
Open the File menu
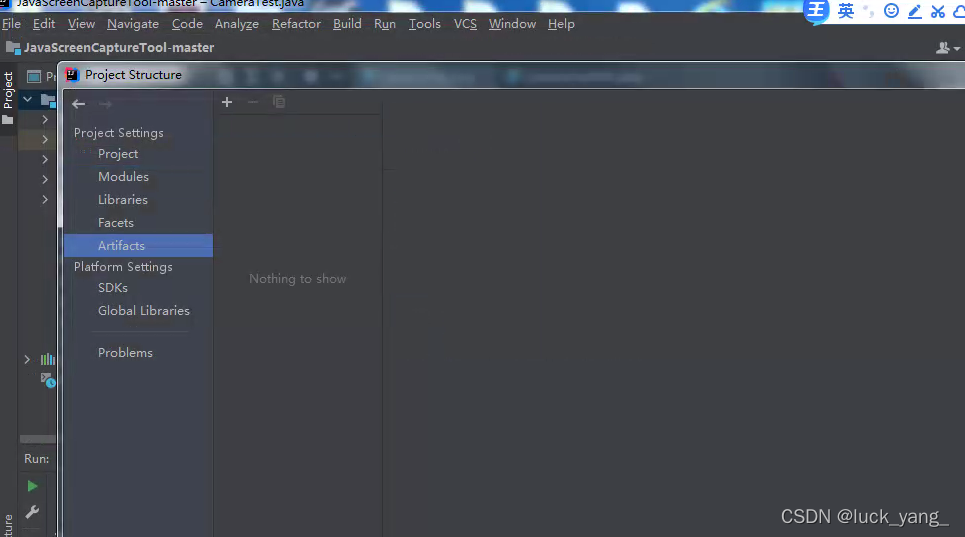[11, 24]
